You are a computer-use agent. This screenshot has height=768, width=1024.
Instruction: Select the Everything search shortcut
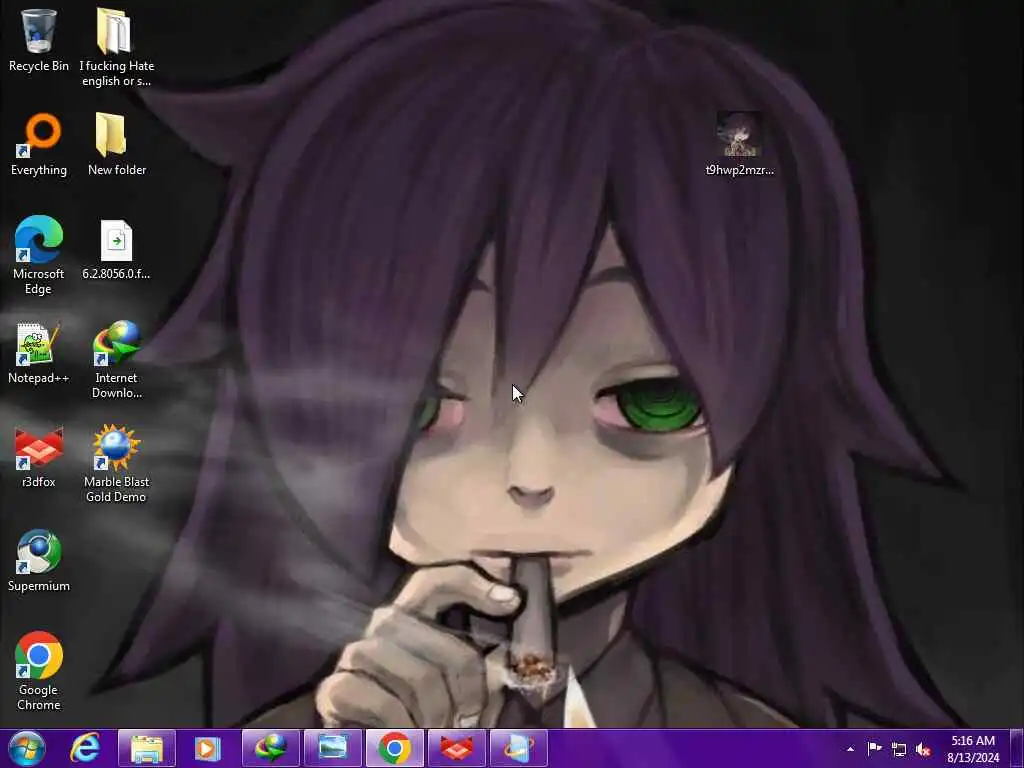[x=39, y=144]
